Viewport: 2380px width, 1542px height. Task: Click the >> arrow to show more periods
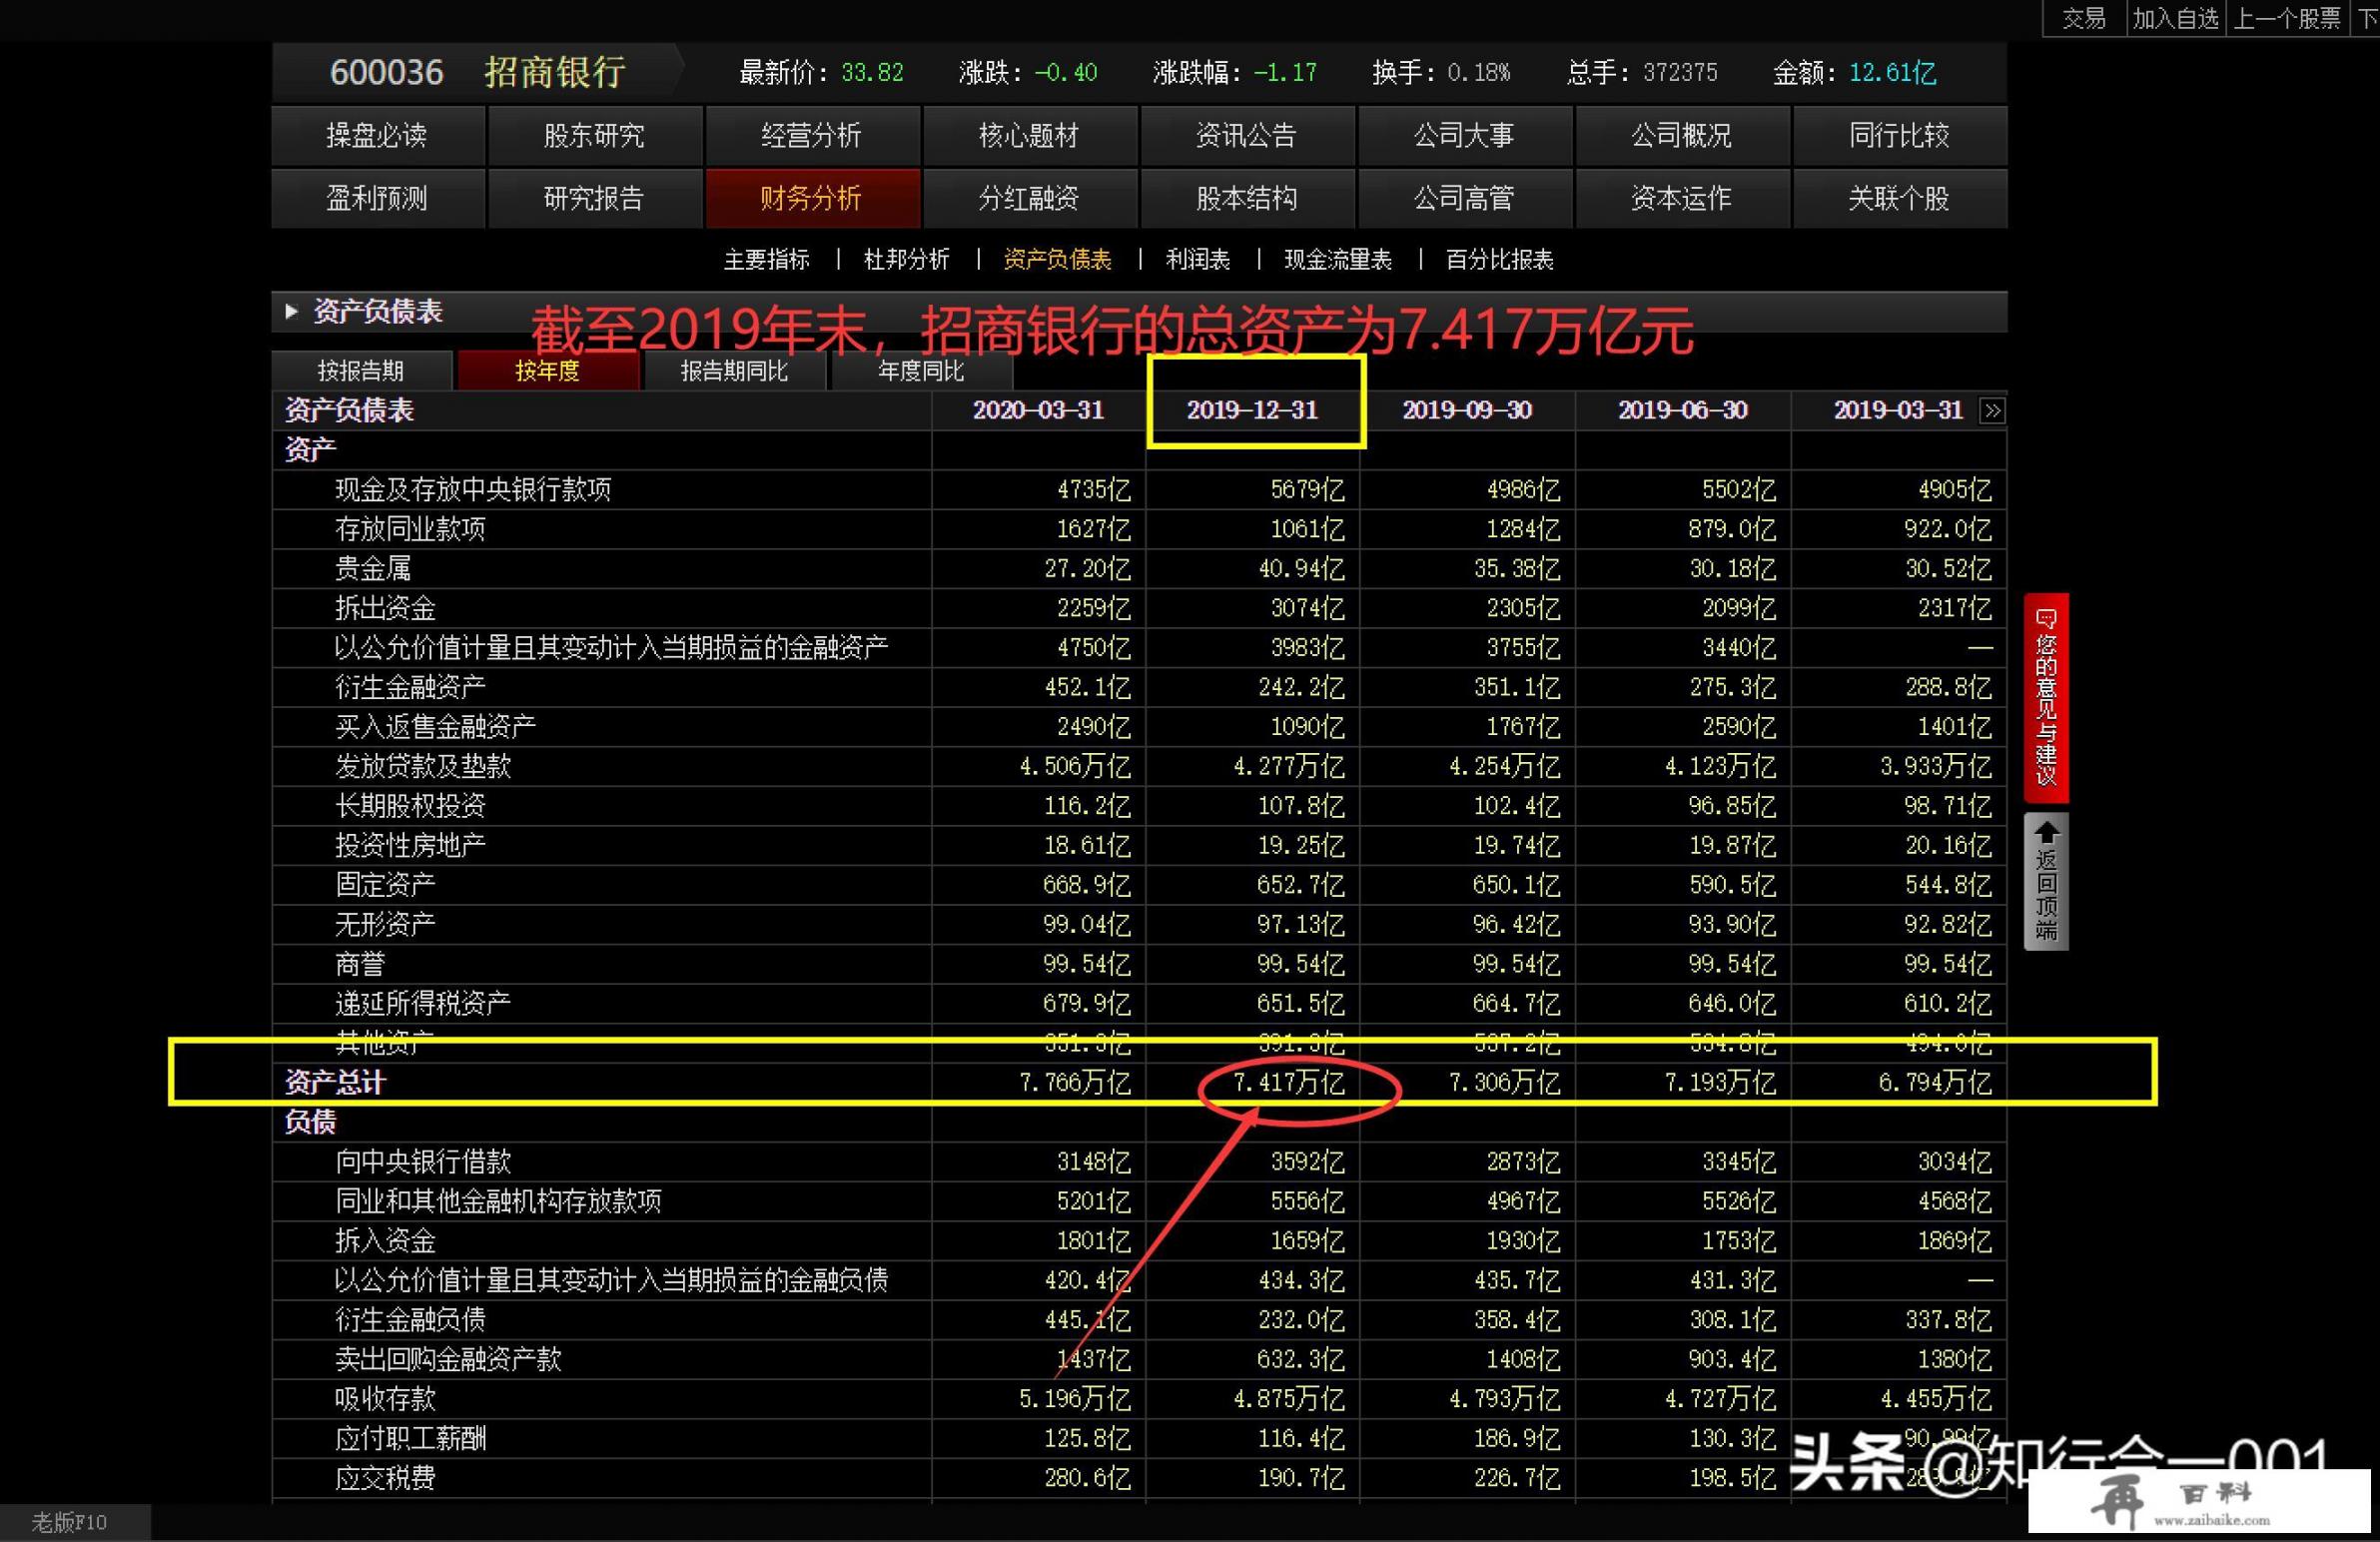1992,410
